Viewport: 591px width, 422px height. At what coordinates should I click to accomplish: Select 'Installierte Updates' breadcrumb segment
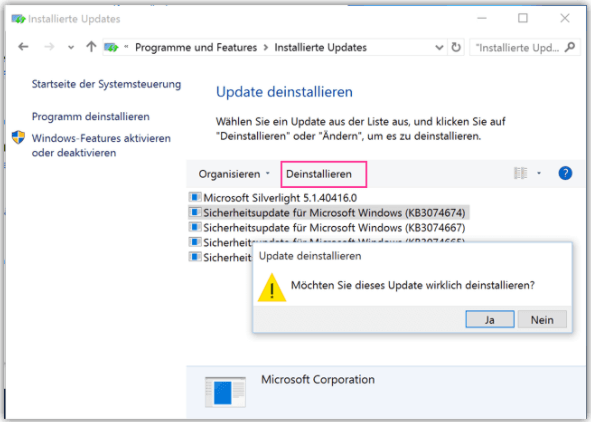coord(320,47)
